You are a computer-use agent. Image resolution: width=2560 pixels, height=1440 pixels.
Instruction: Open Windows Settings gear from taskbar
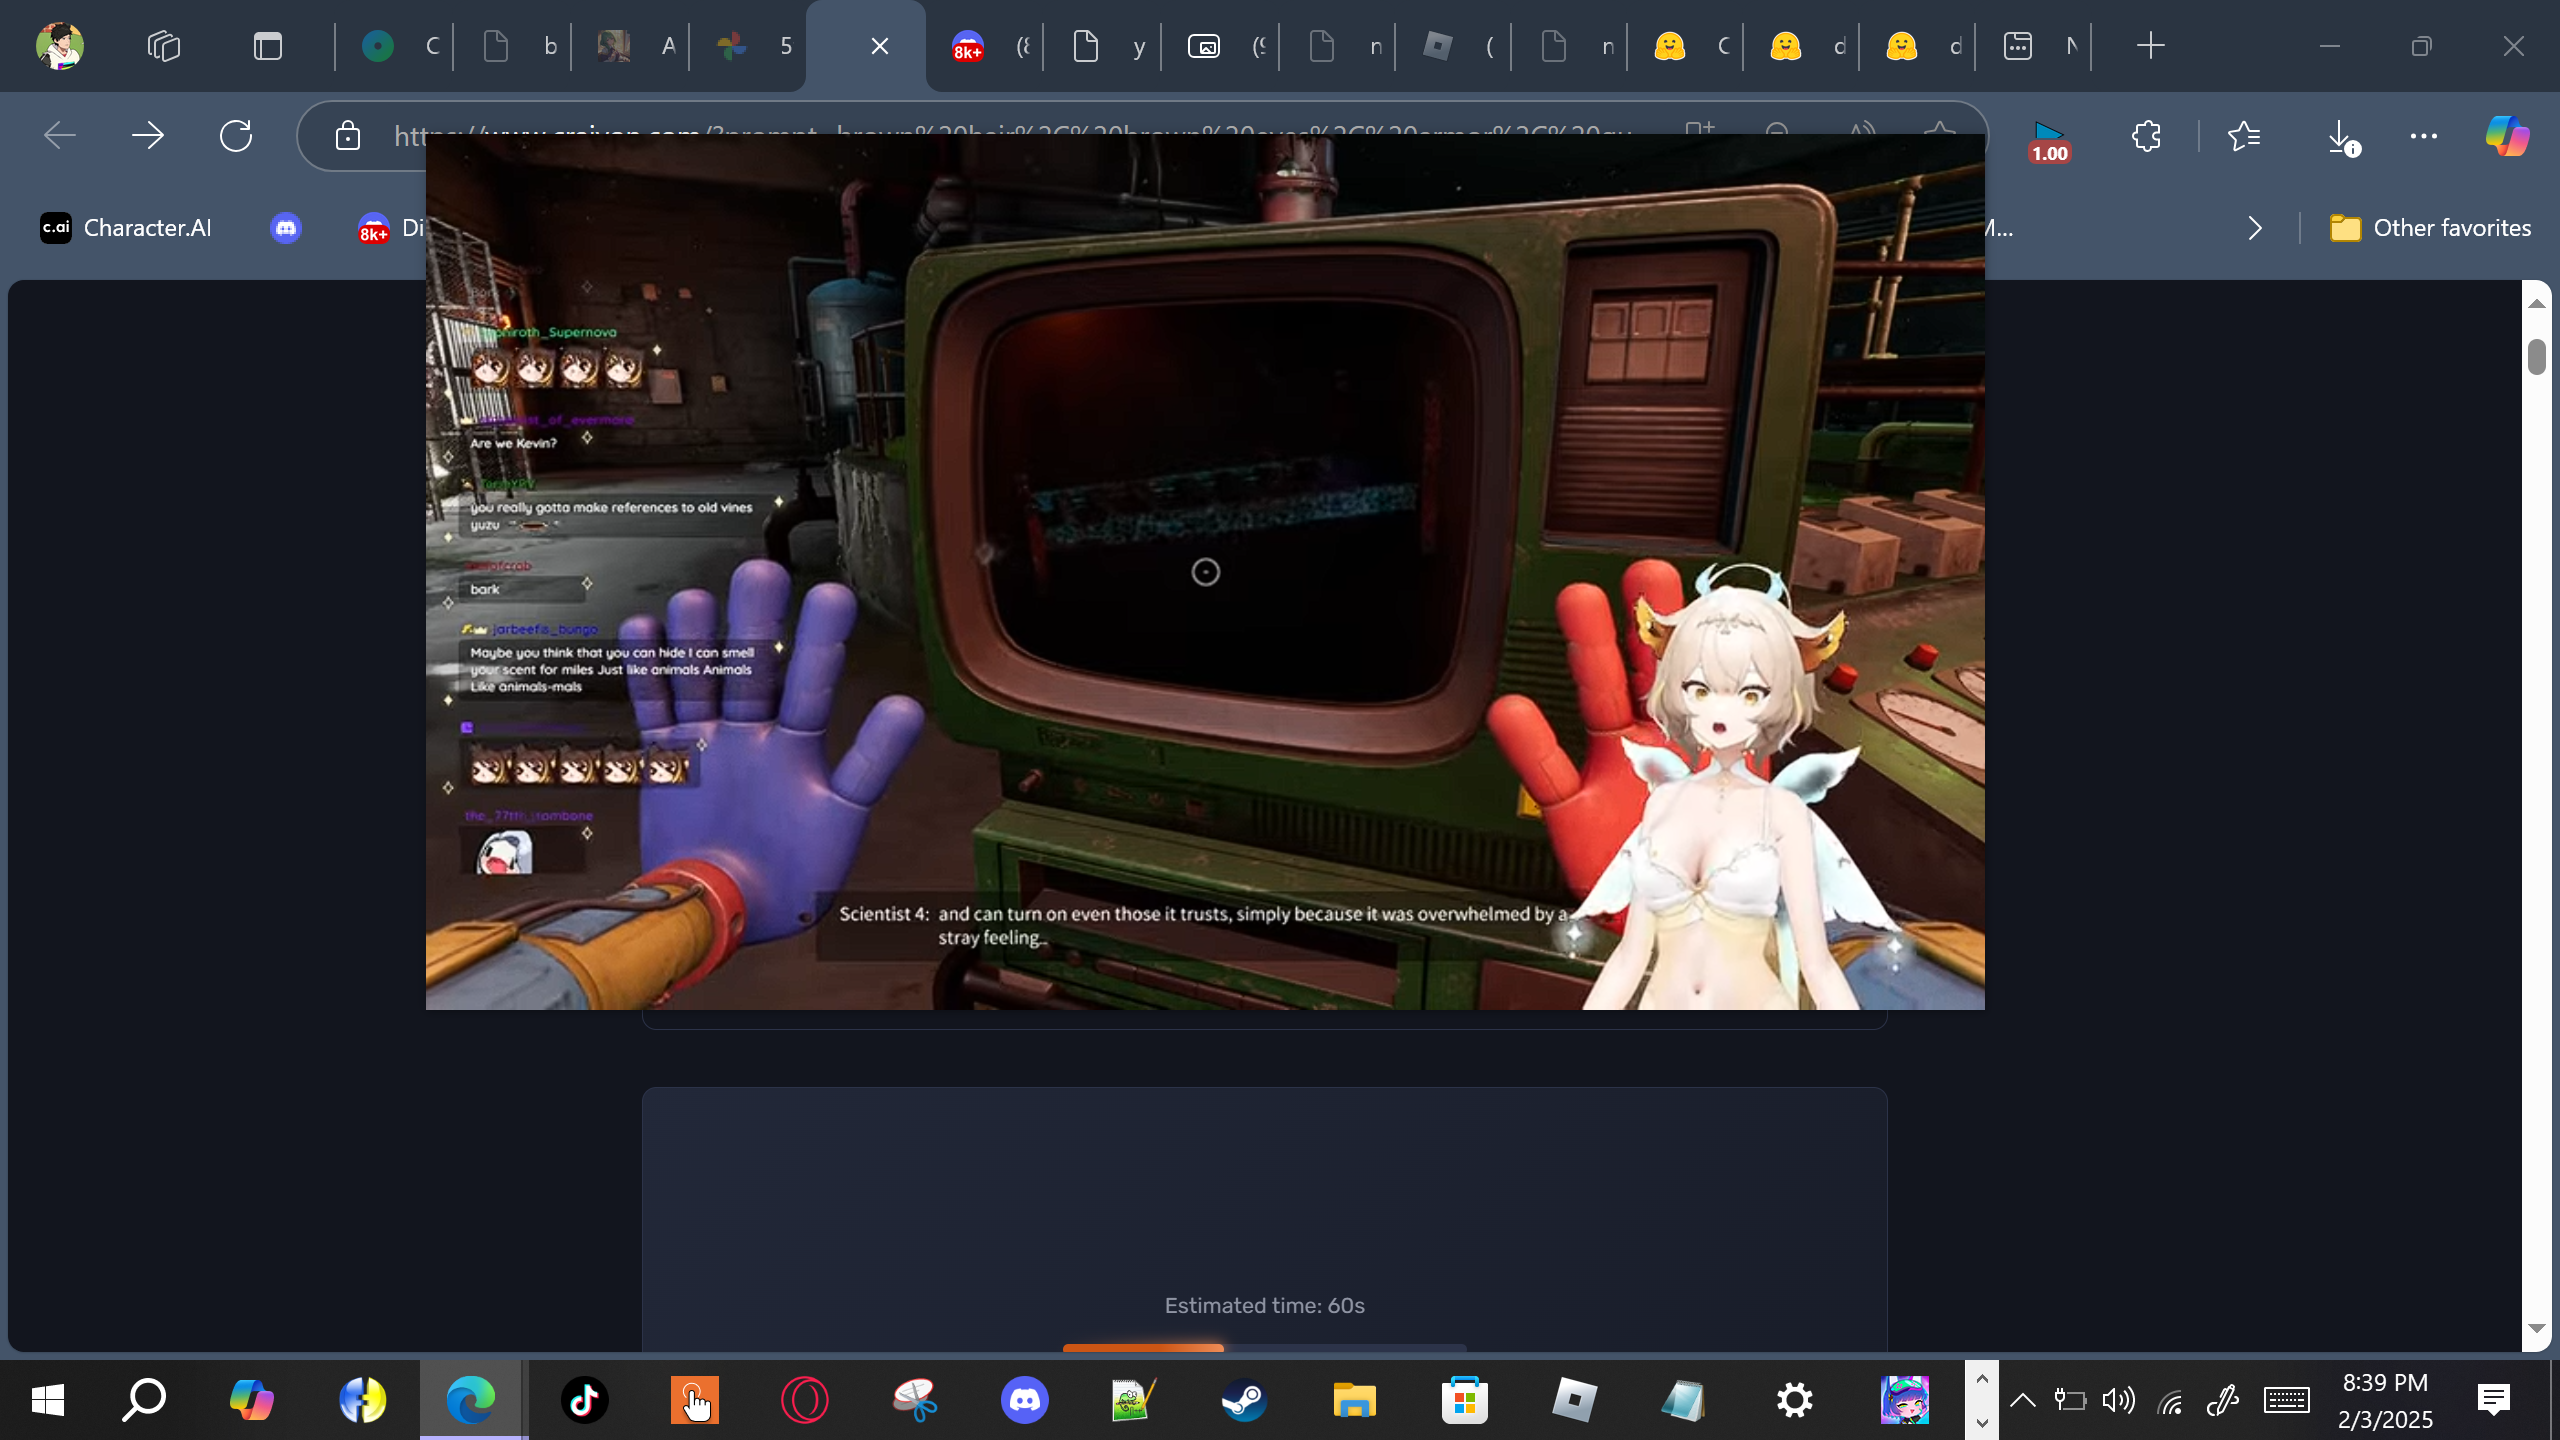(x=1794, y=1400)
